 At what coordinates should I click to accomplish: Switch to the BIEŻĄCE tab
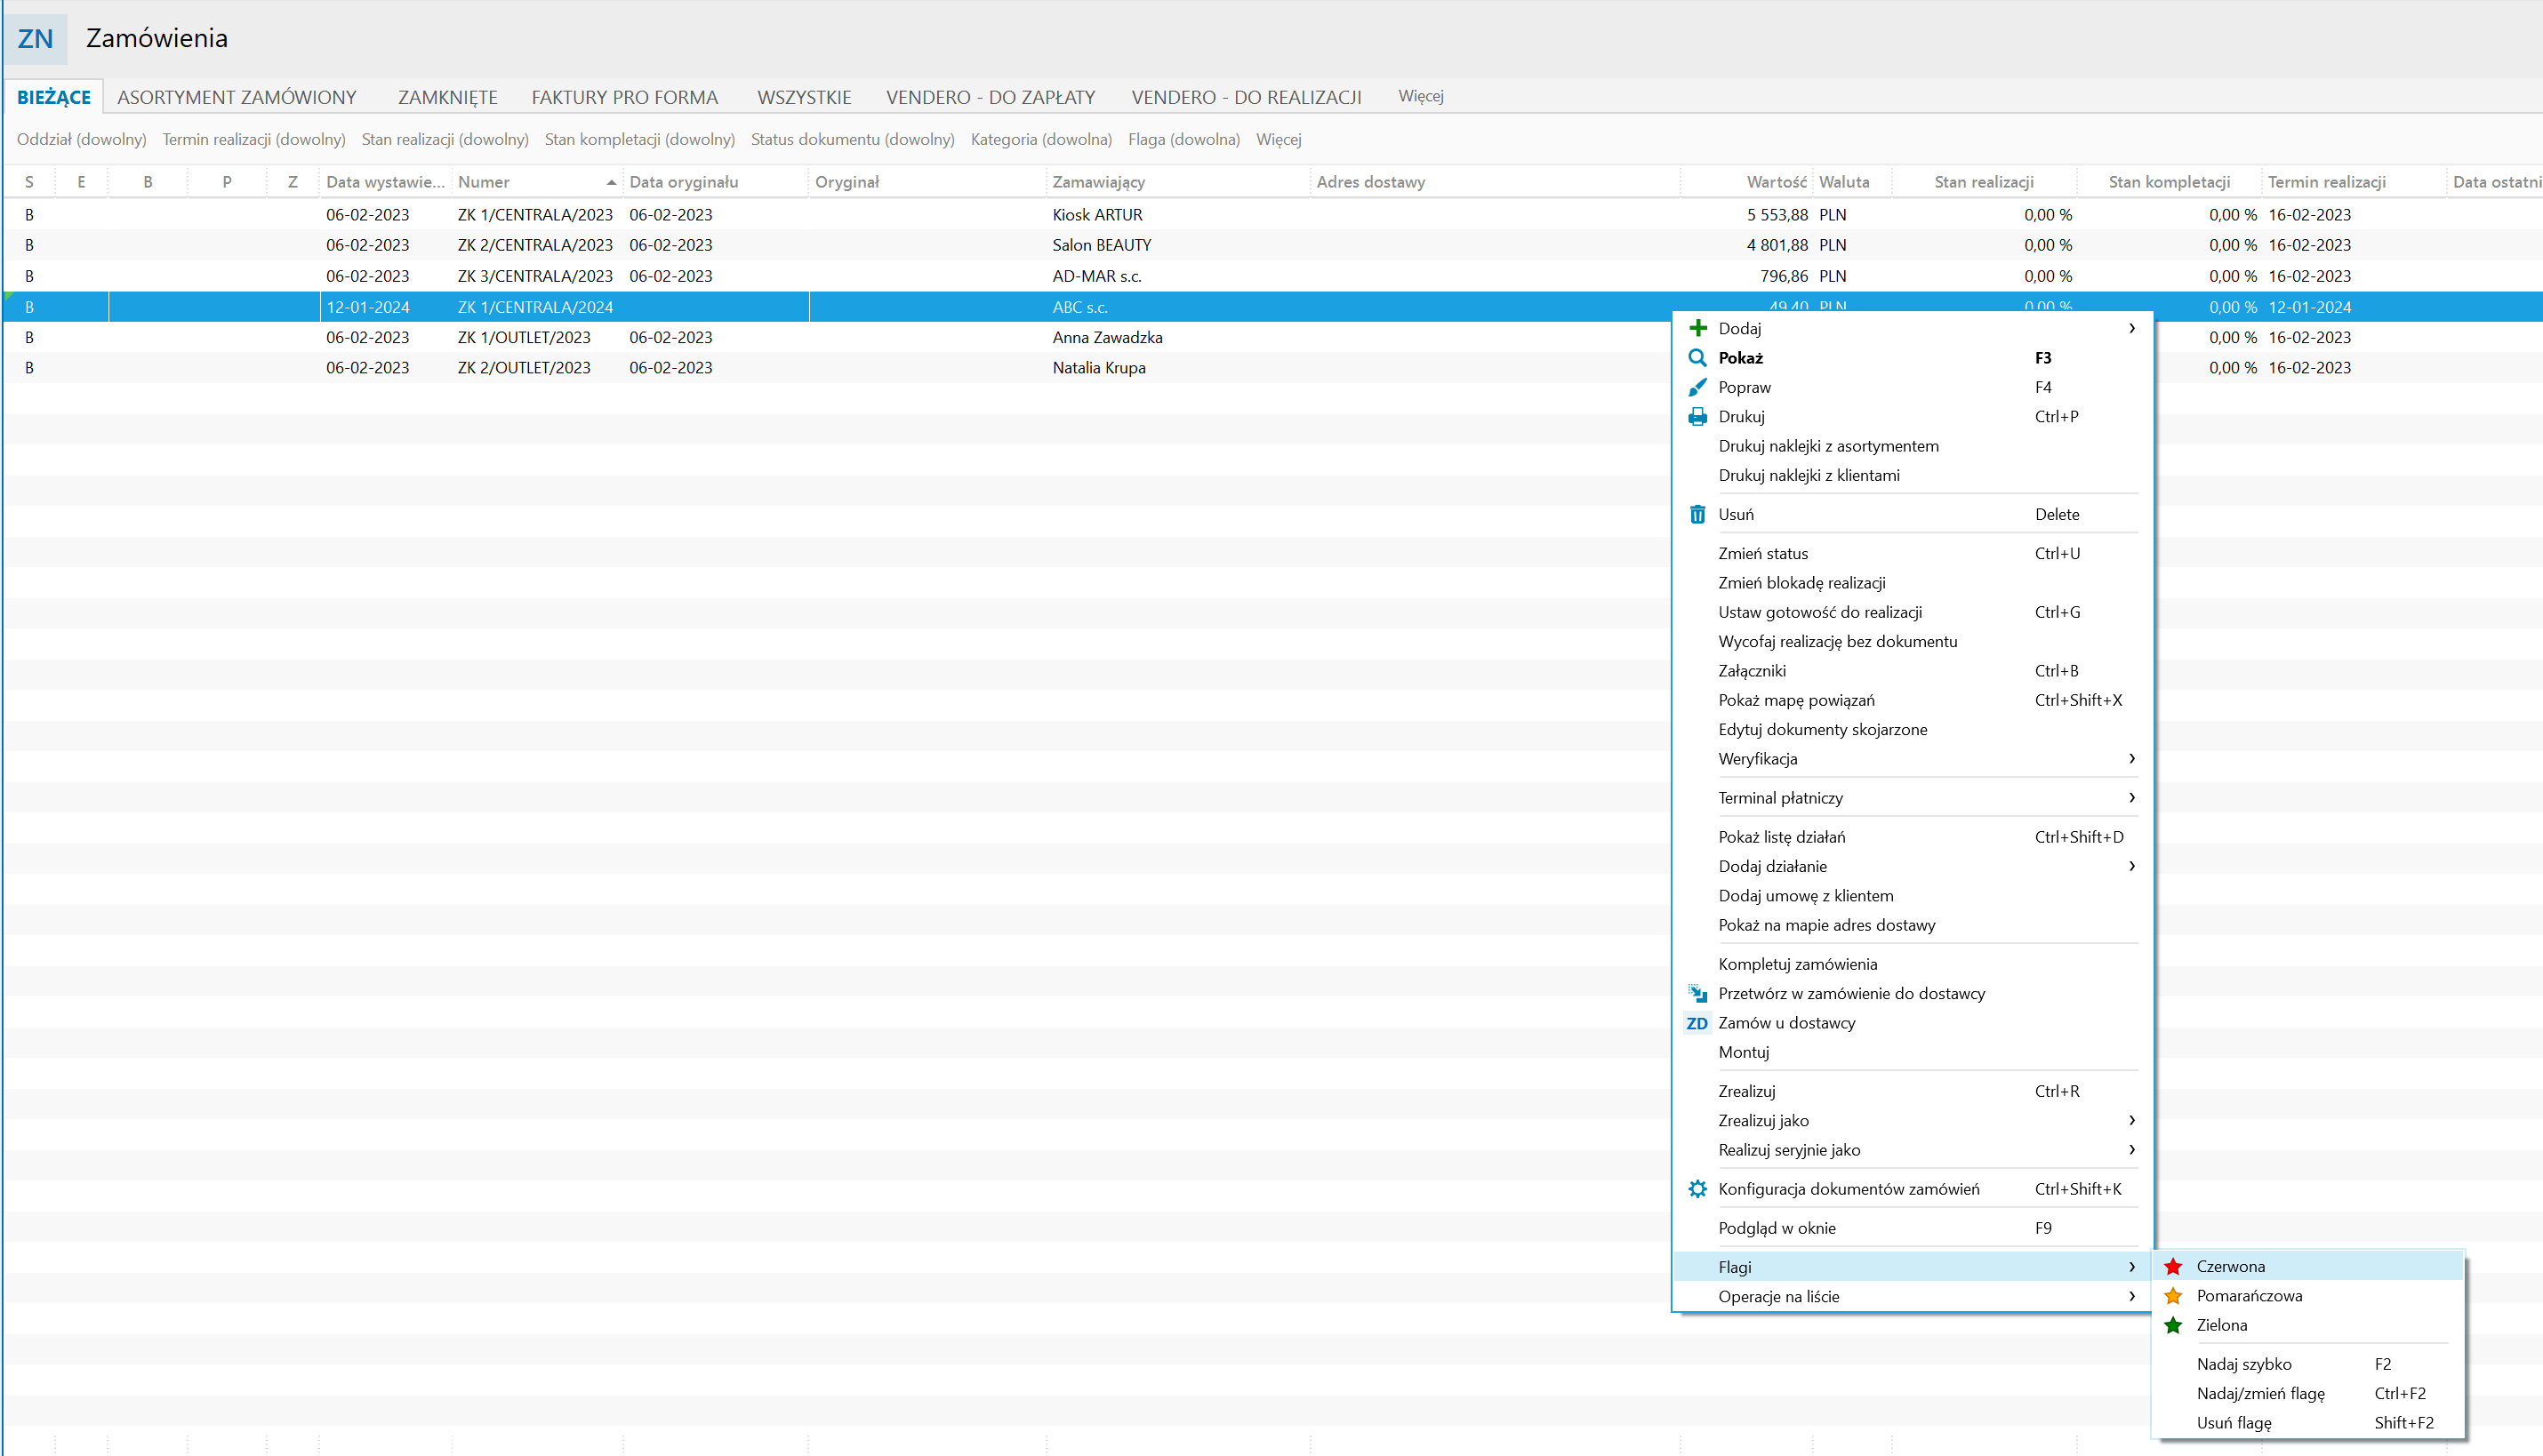point(54,97)
